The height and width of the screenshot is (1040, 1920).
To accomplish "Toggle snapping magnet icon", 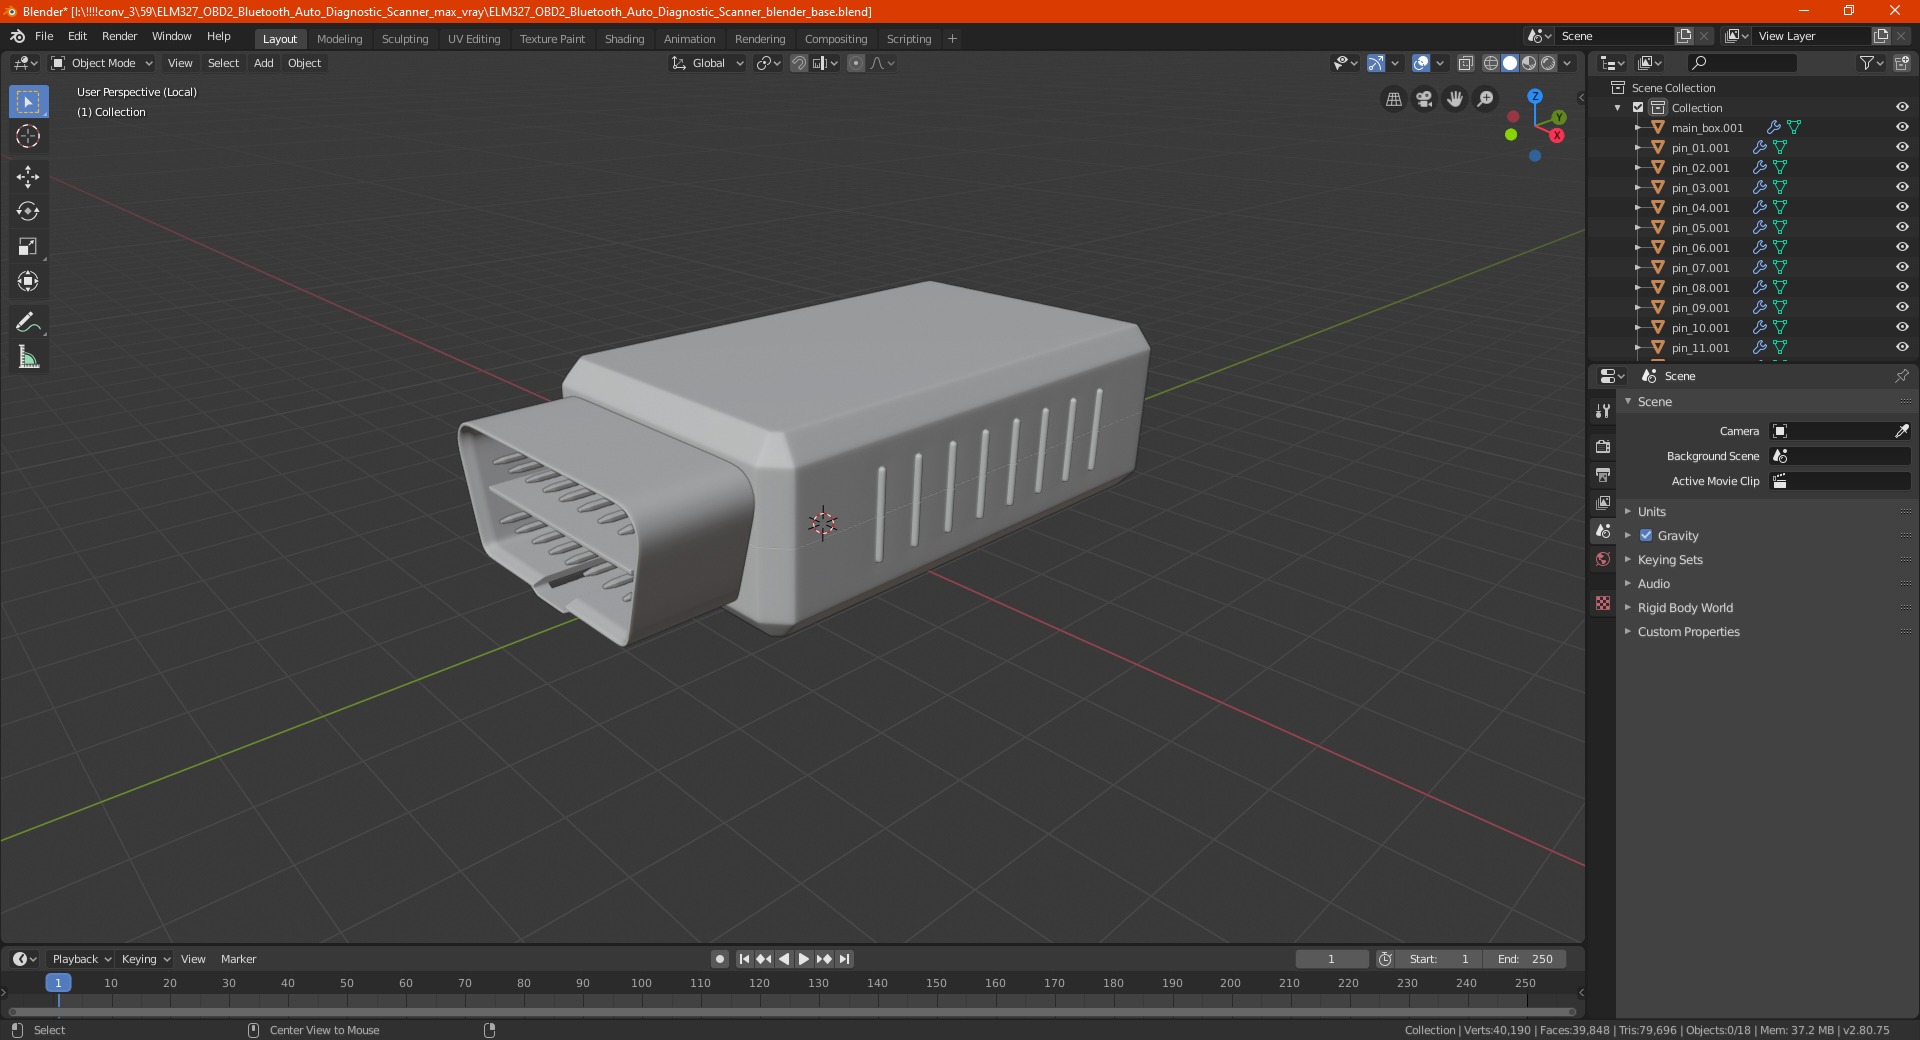I will click(x=799, y=63).
